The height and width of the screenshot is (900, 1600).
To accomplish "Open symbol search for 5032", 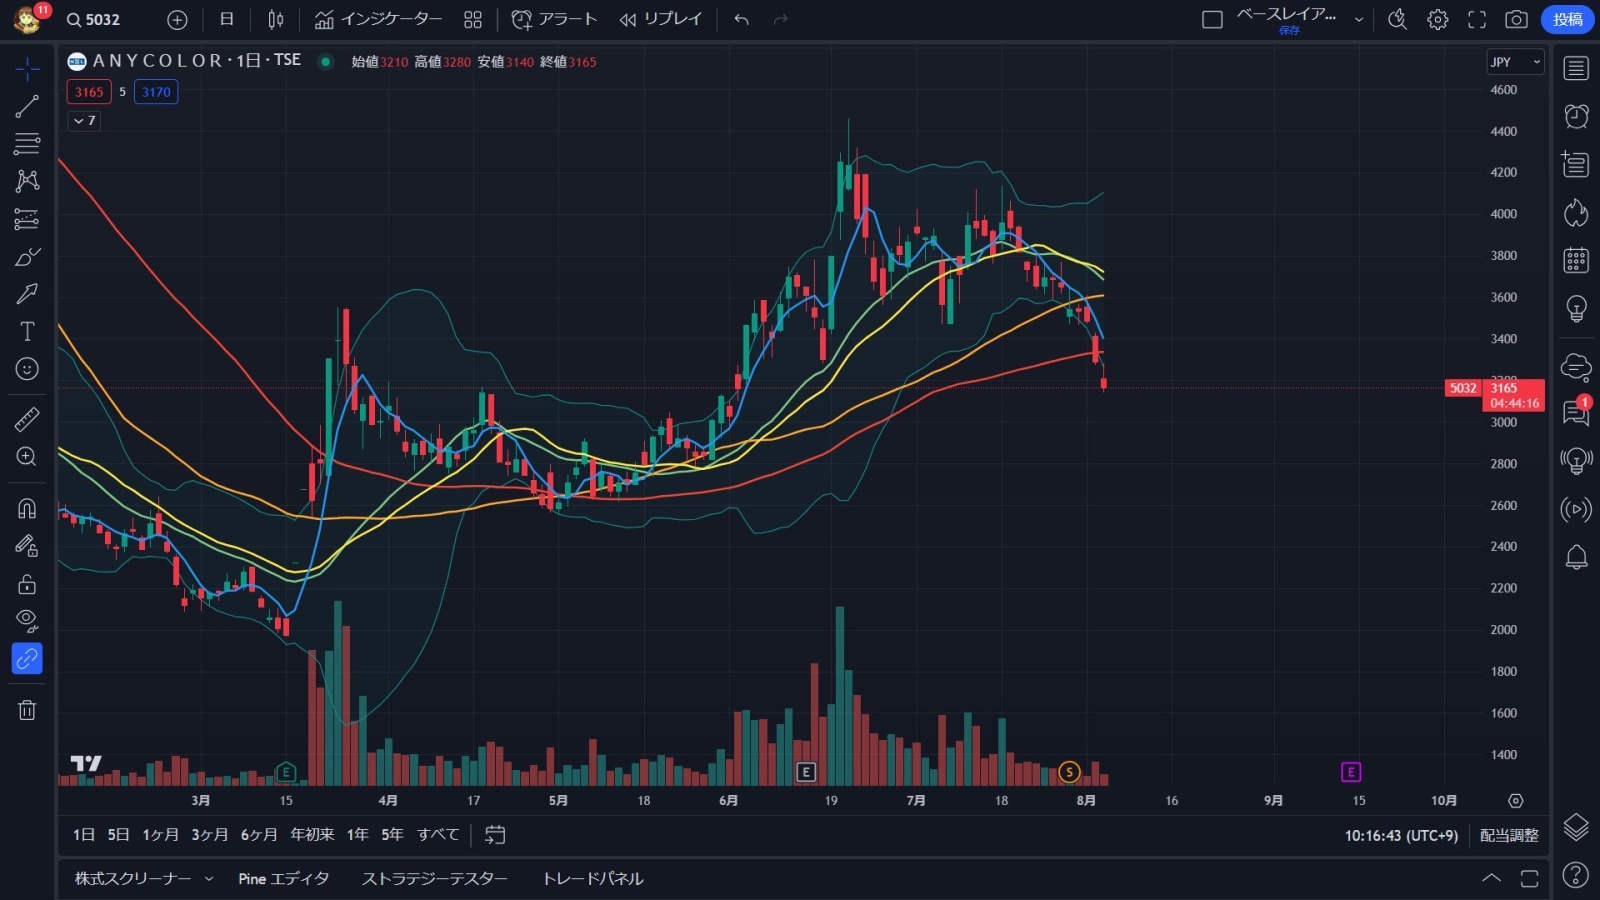I will 93,19.
